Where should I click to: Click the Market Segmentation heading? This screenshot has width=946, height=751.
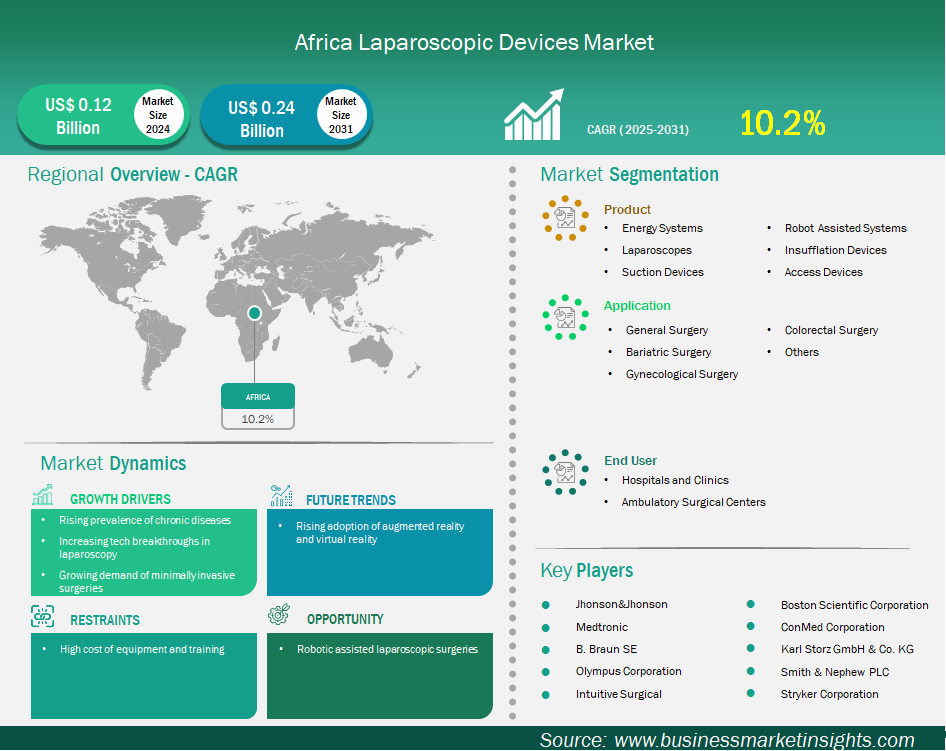pyautogui.click(x=629, y=174)
